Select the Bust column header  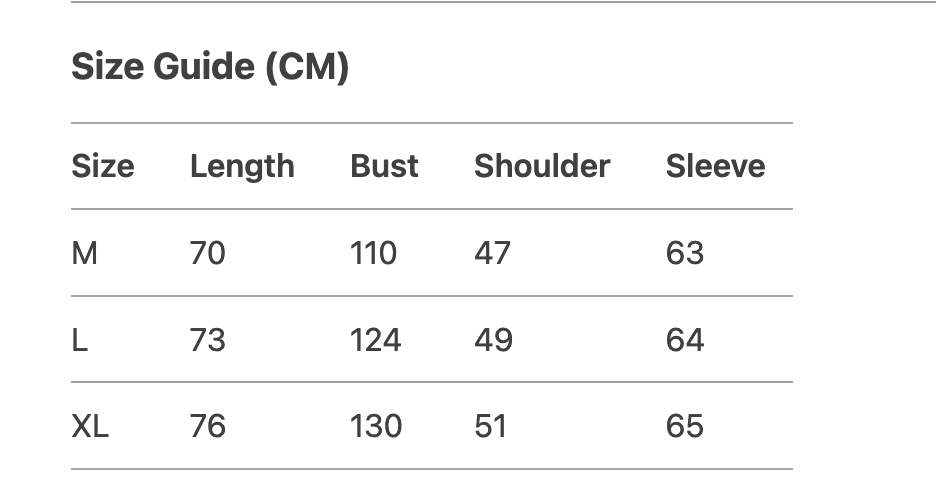[x=384, y=166]
